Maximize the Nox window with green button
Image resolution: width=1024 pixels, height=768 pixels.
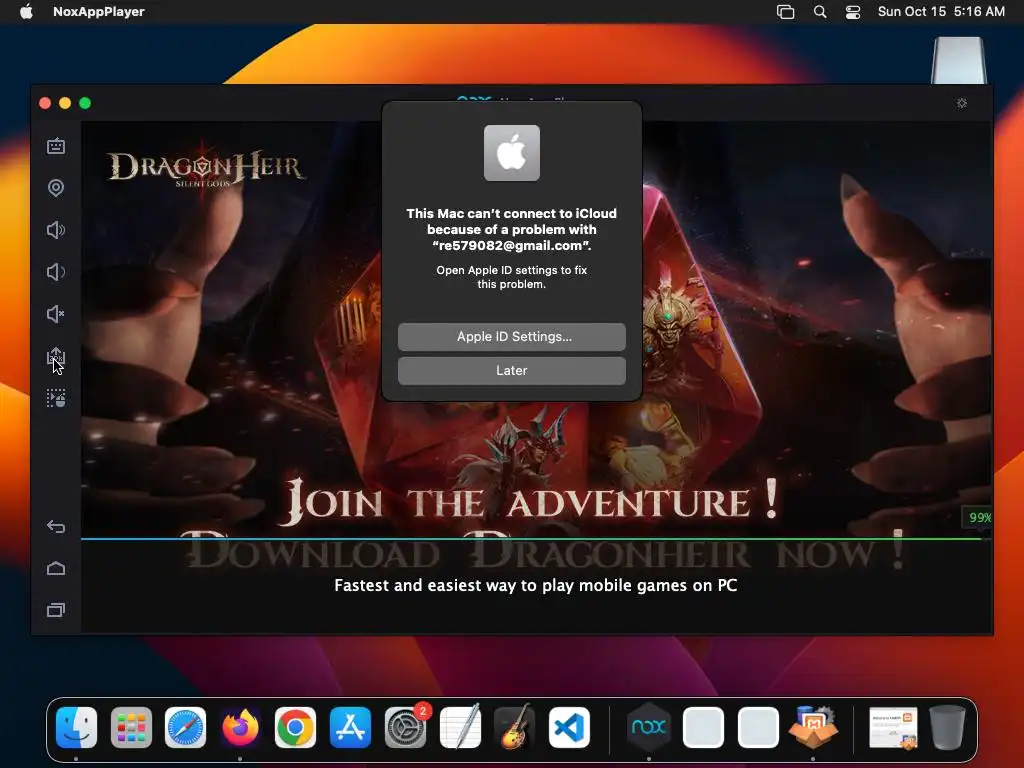point(85,103)
